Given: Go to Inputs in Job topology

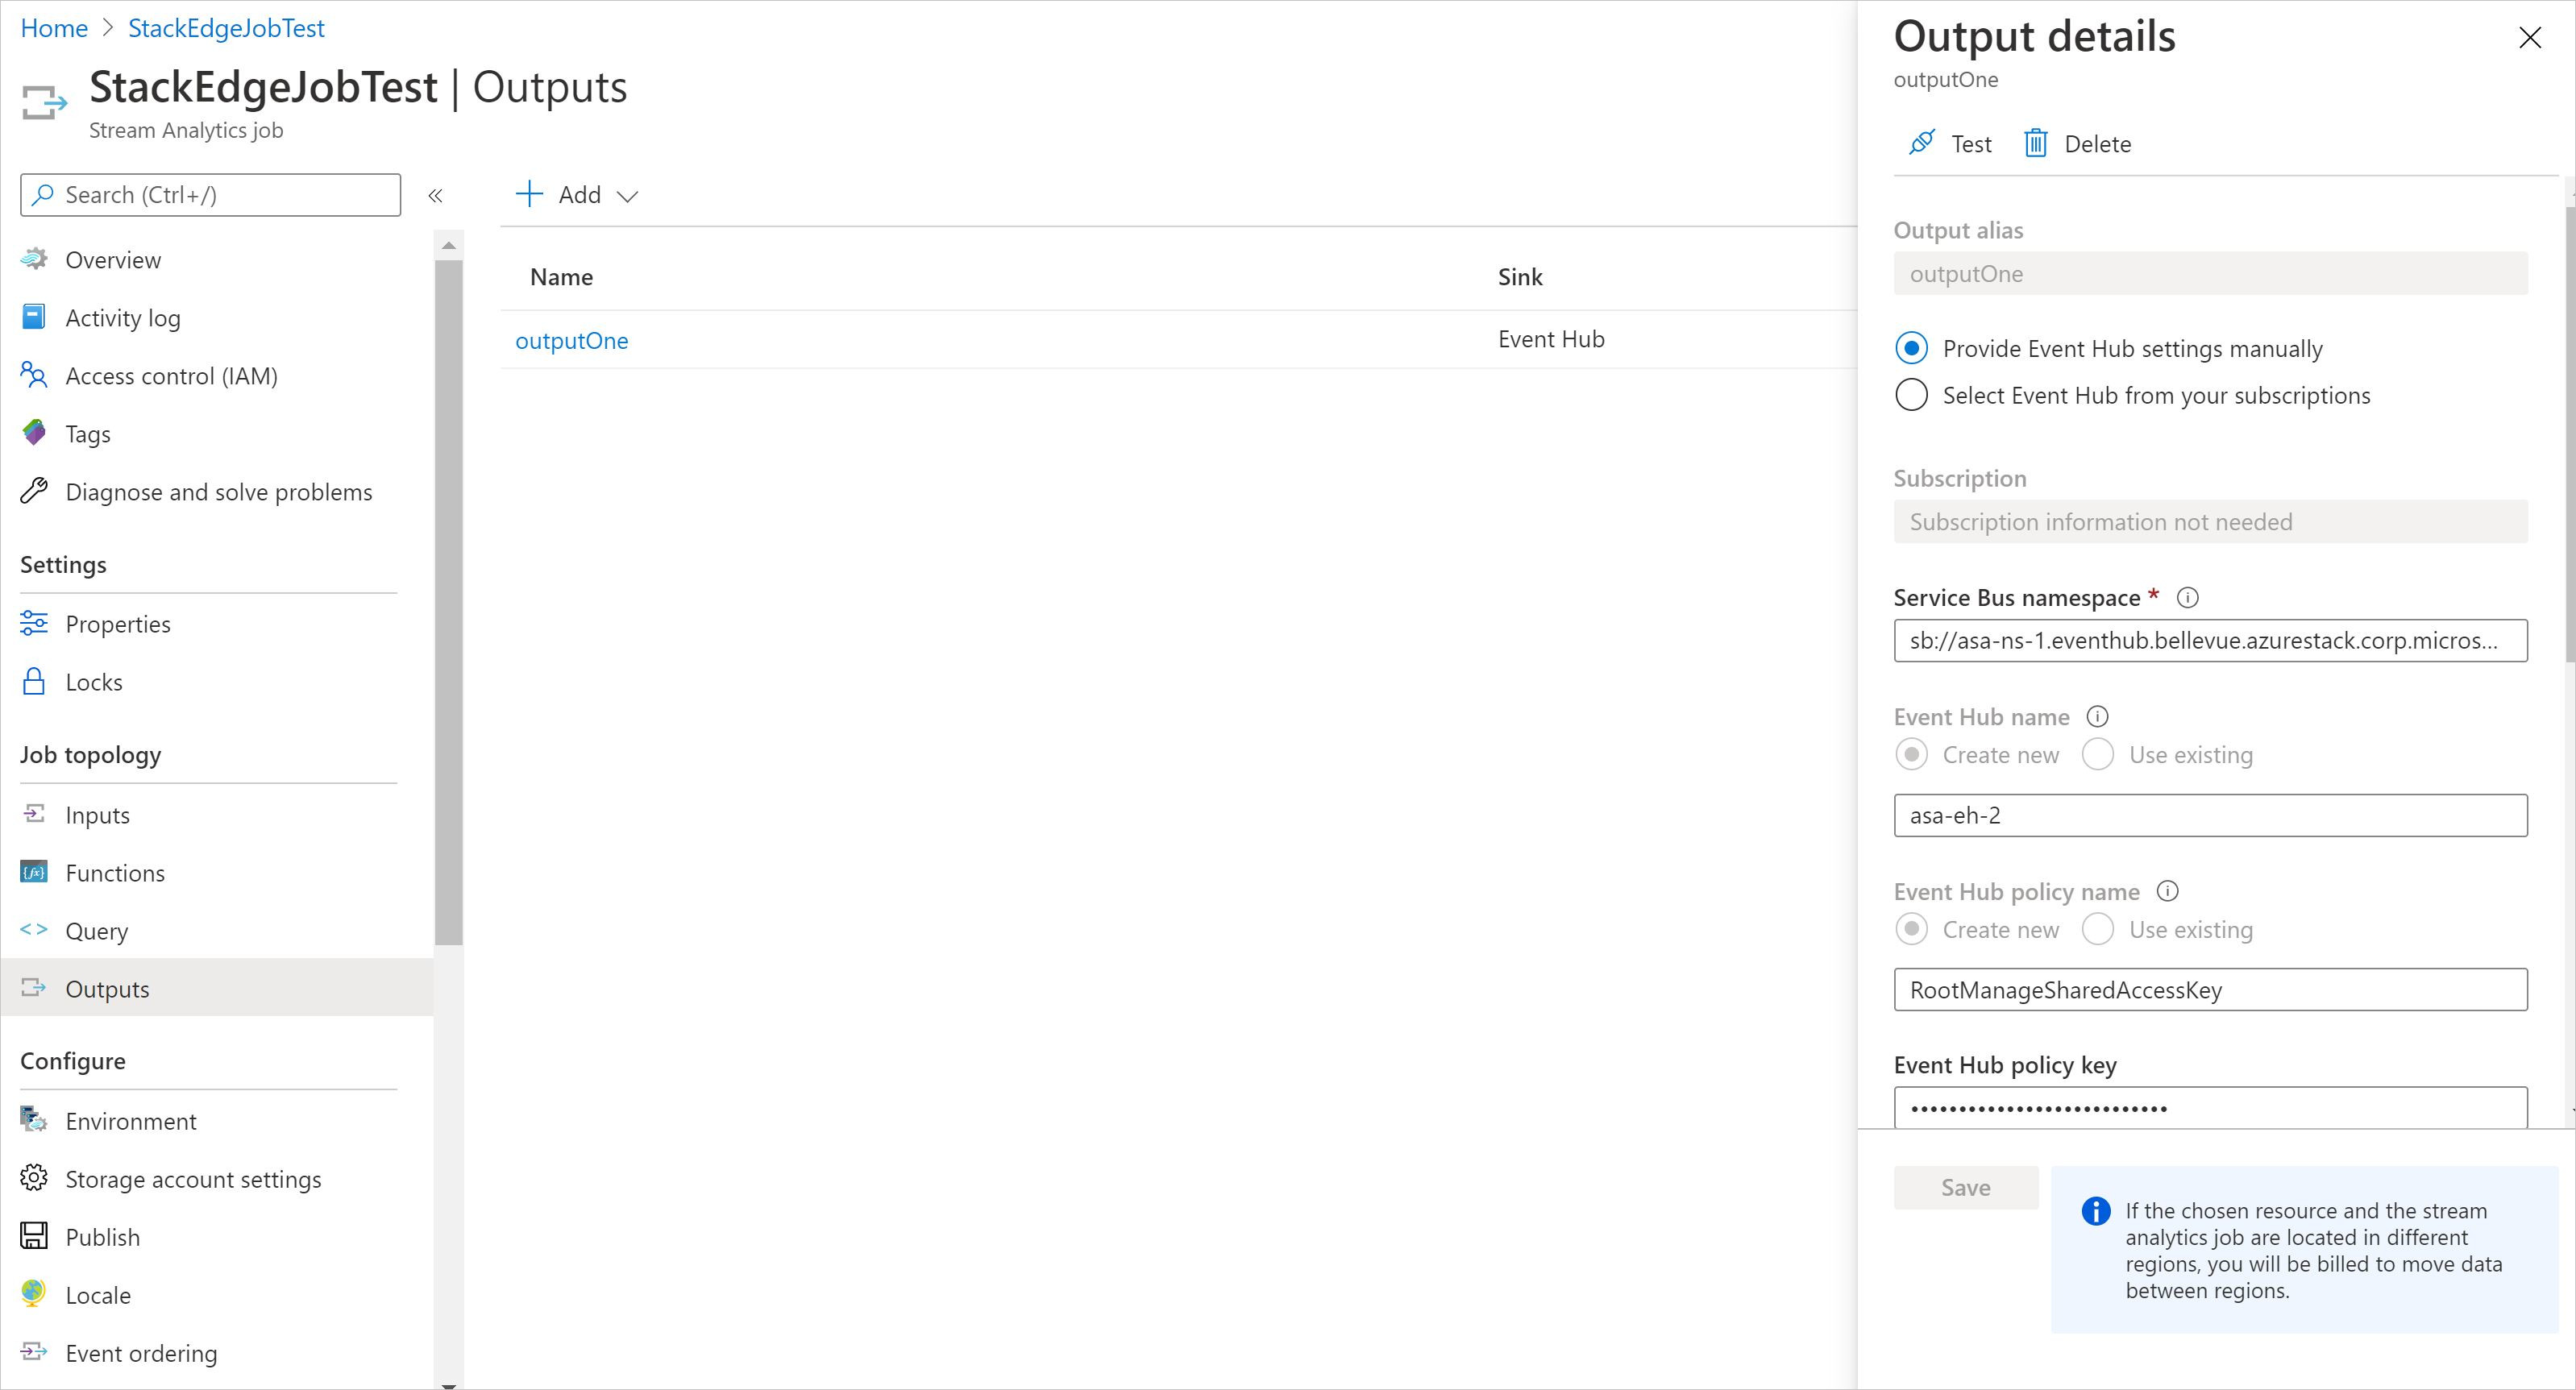Looking at the screenshot, I should tap(97, 815).
